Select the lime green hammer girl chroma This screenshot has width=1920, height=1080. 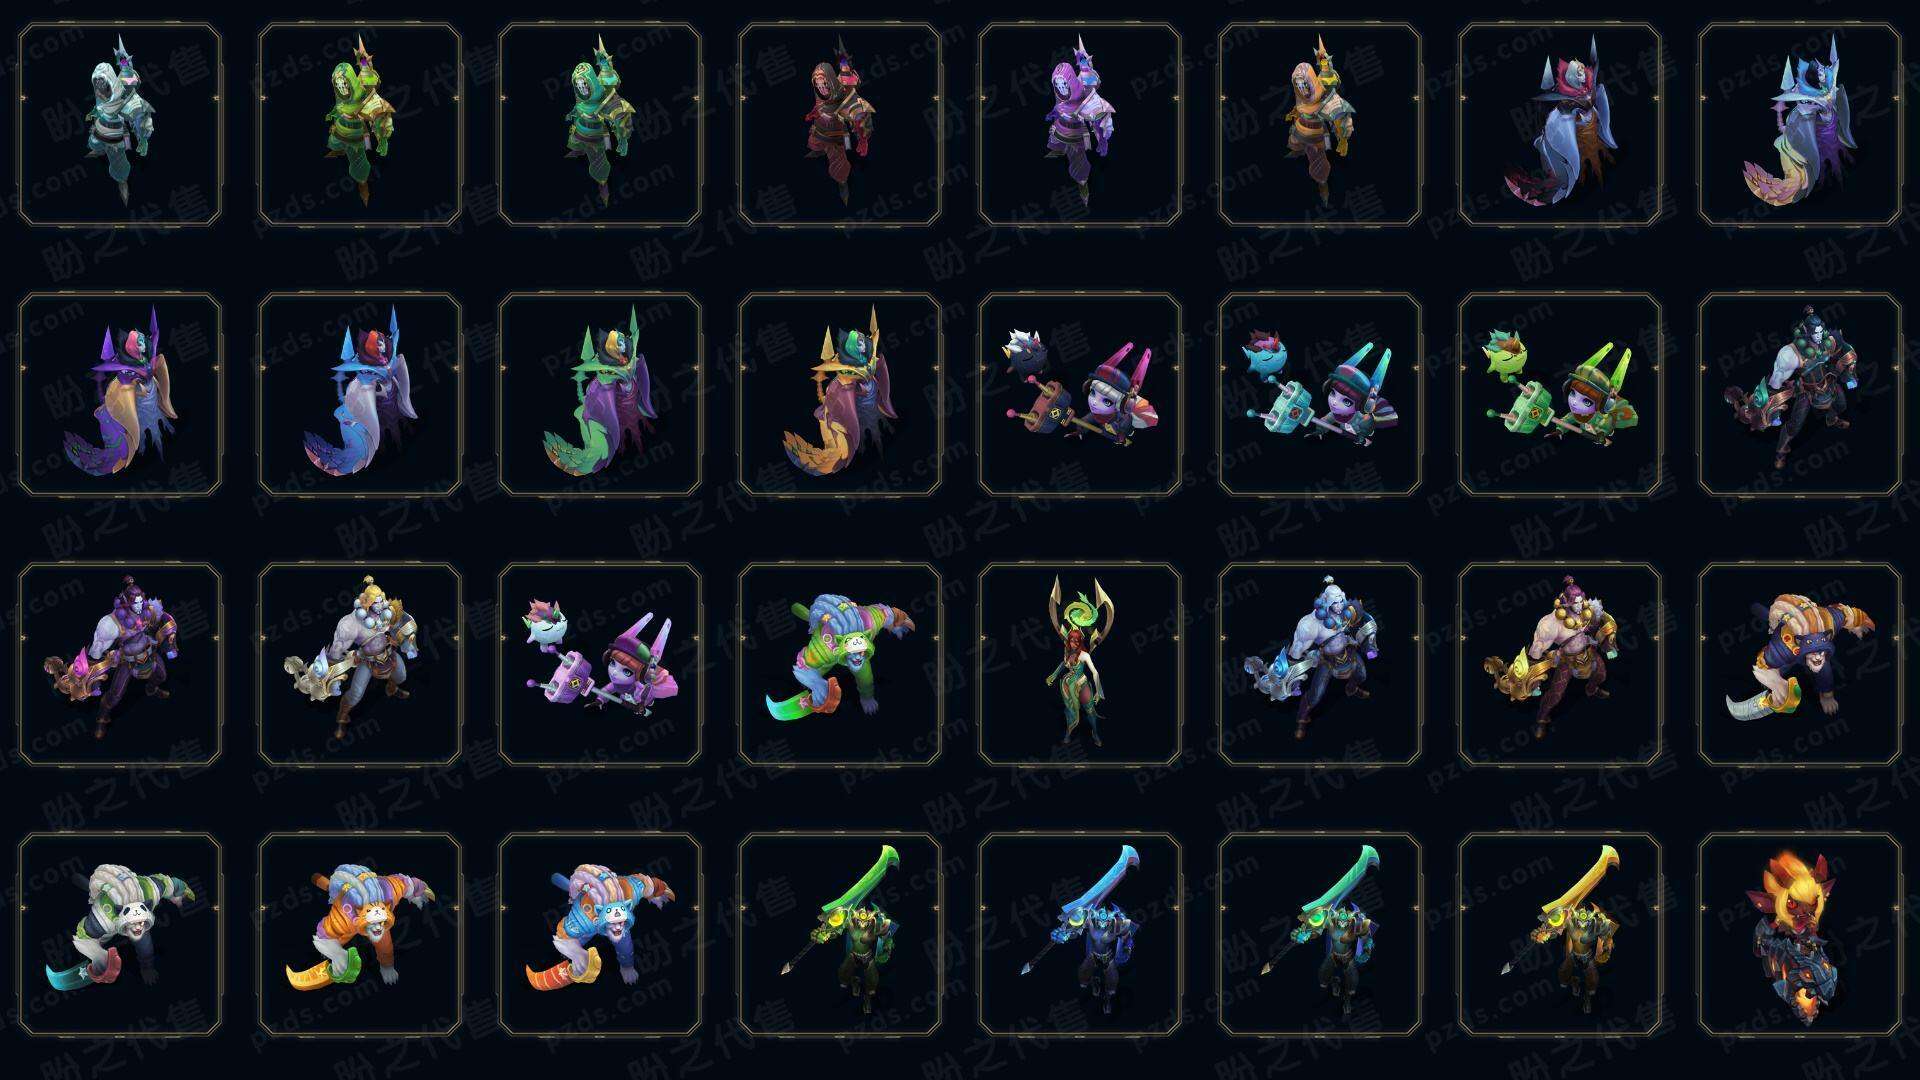coord(1560,394)
